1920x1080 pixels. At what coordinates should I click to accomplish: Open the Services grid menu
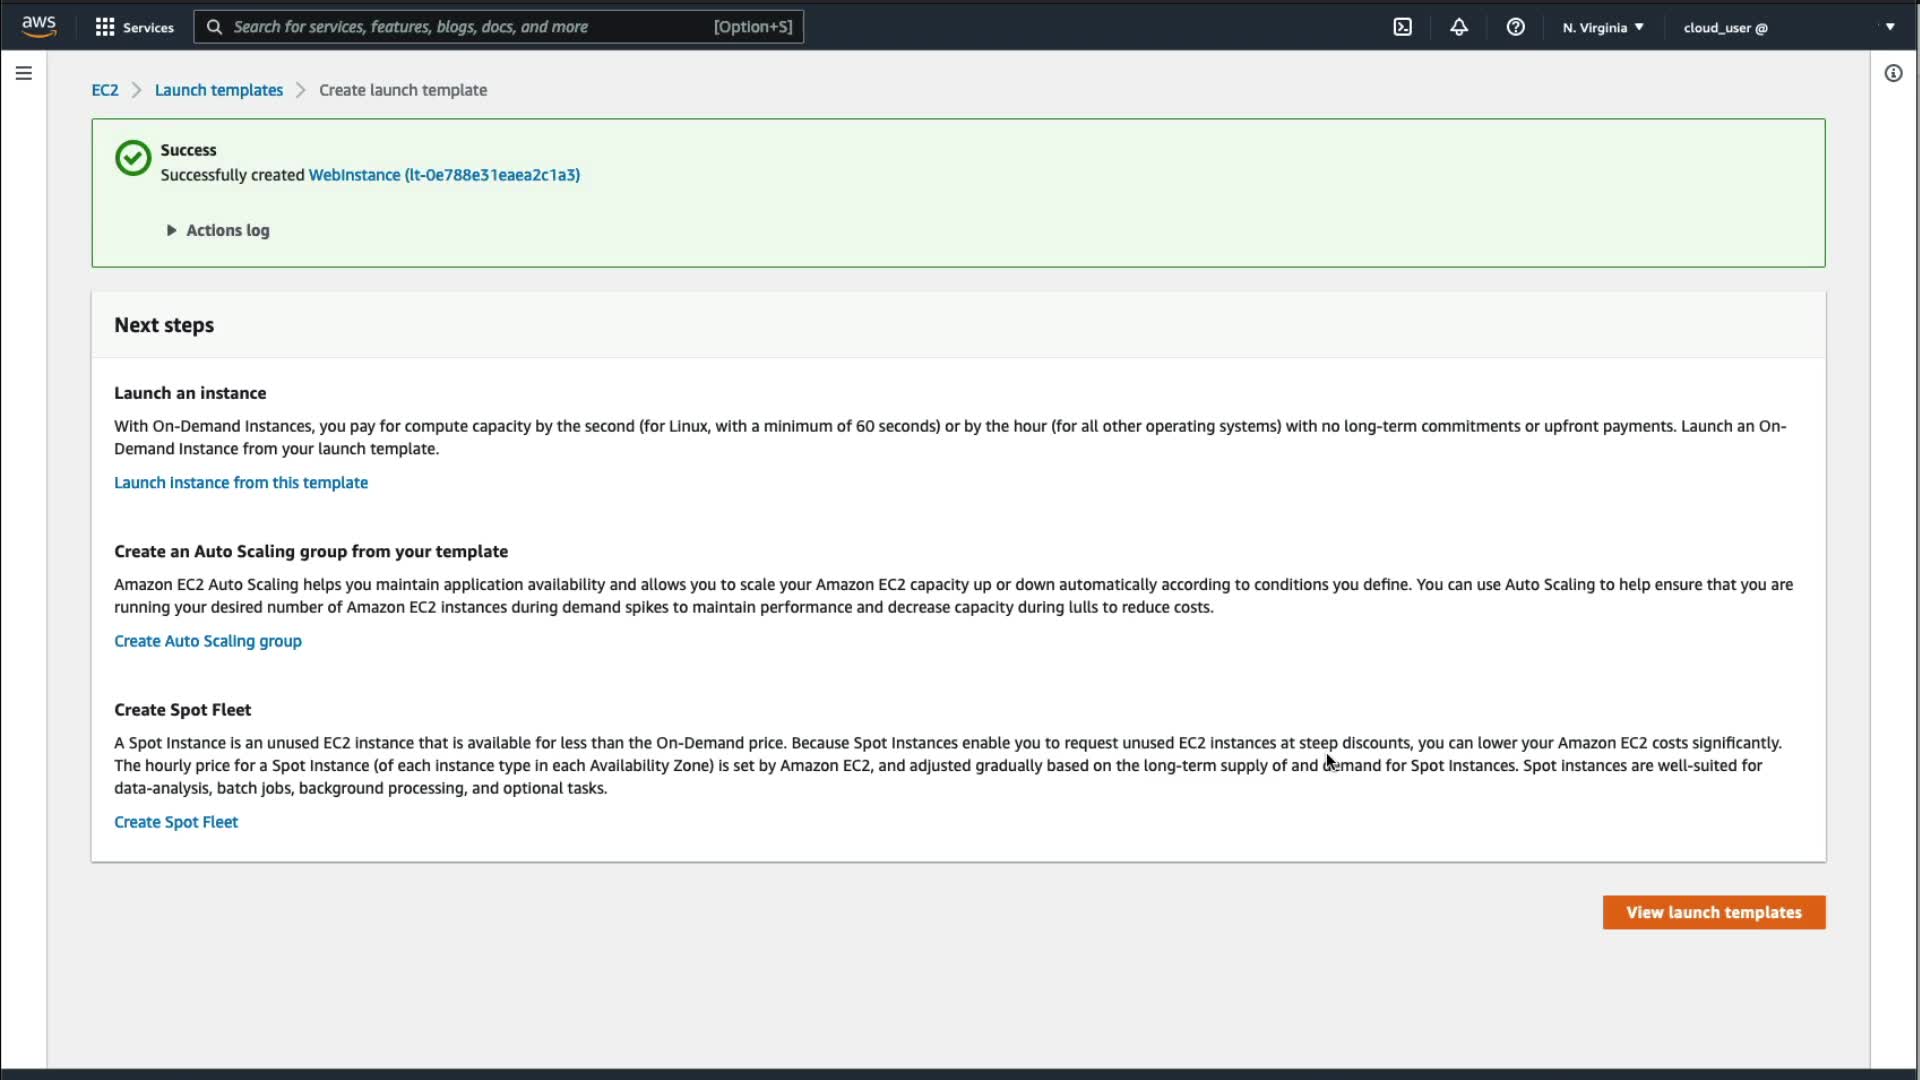coord(134,27)
